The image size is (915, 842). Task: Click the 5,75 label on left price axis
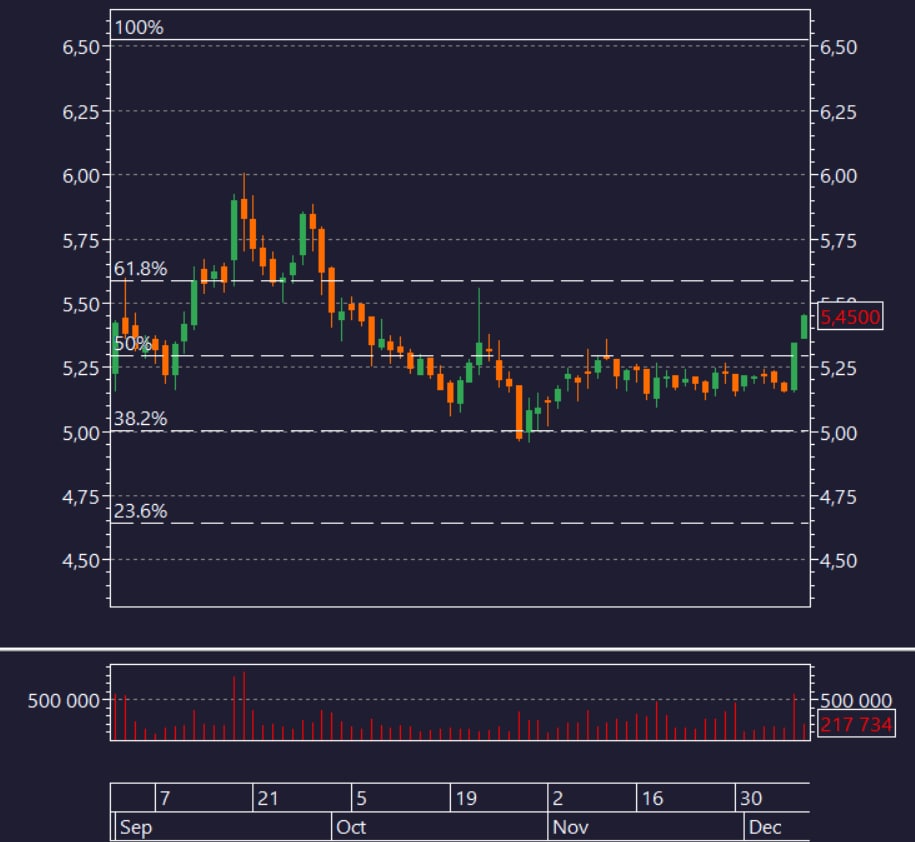(x=81, y=240)
